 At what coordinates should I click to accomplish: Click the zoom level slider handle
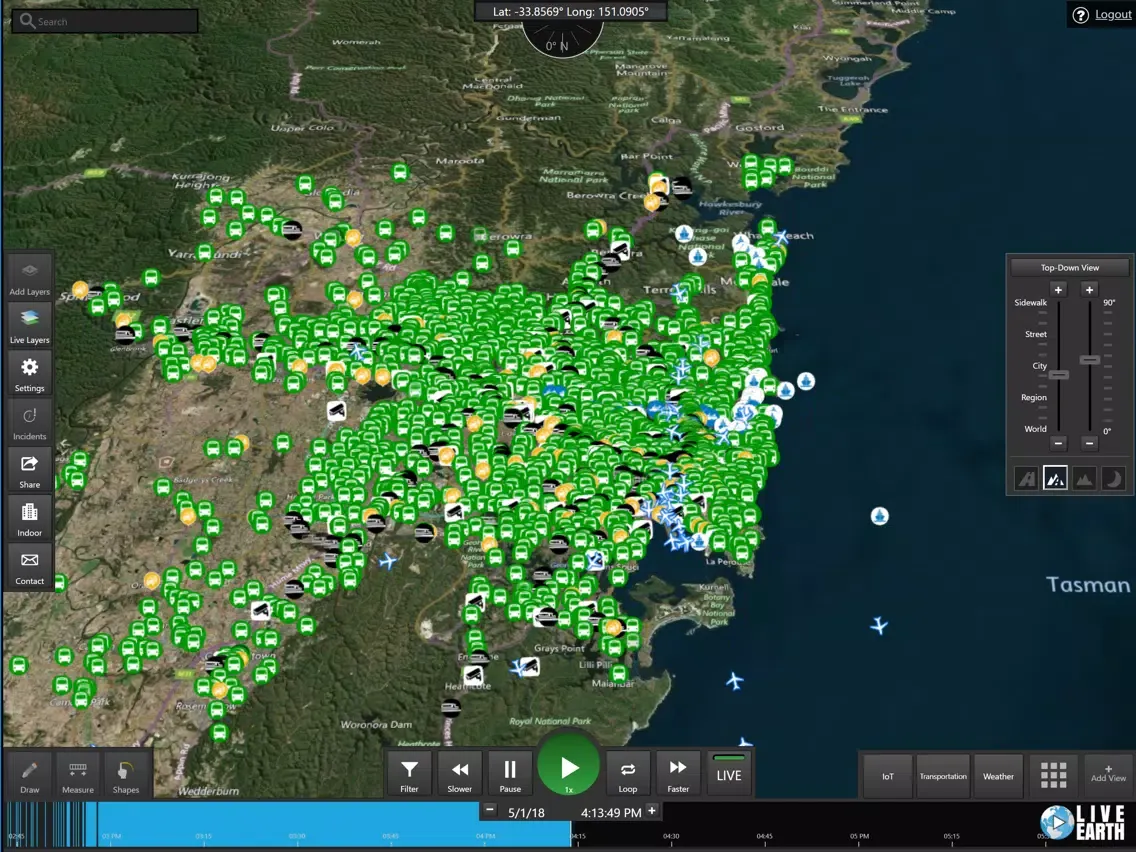click(x=1058, y=375)
